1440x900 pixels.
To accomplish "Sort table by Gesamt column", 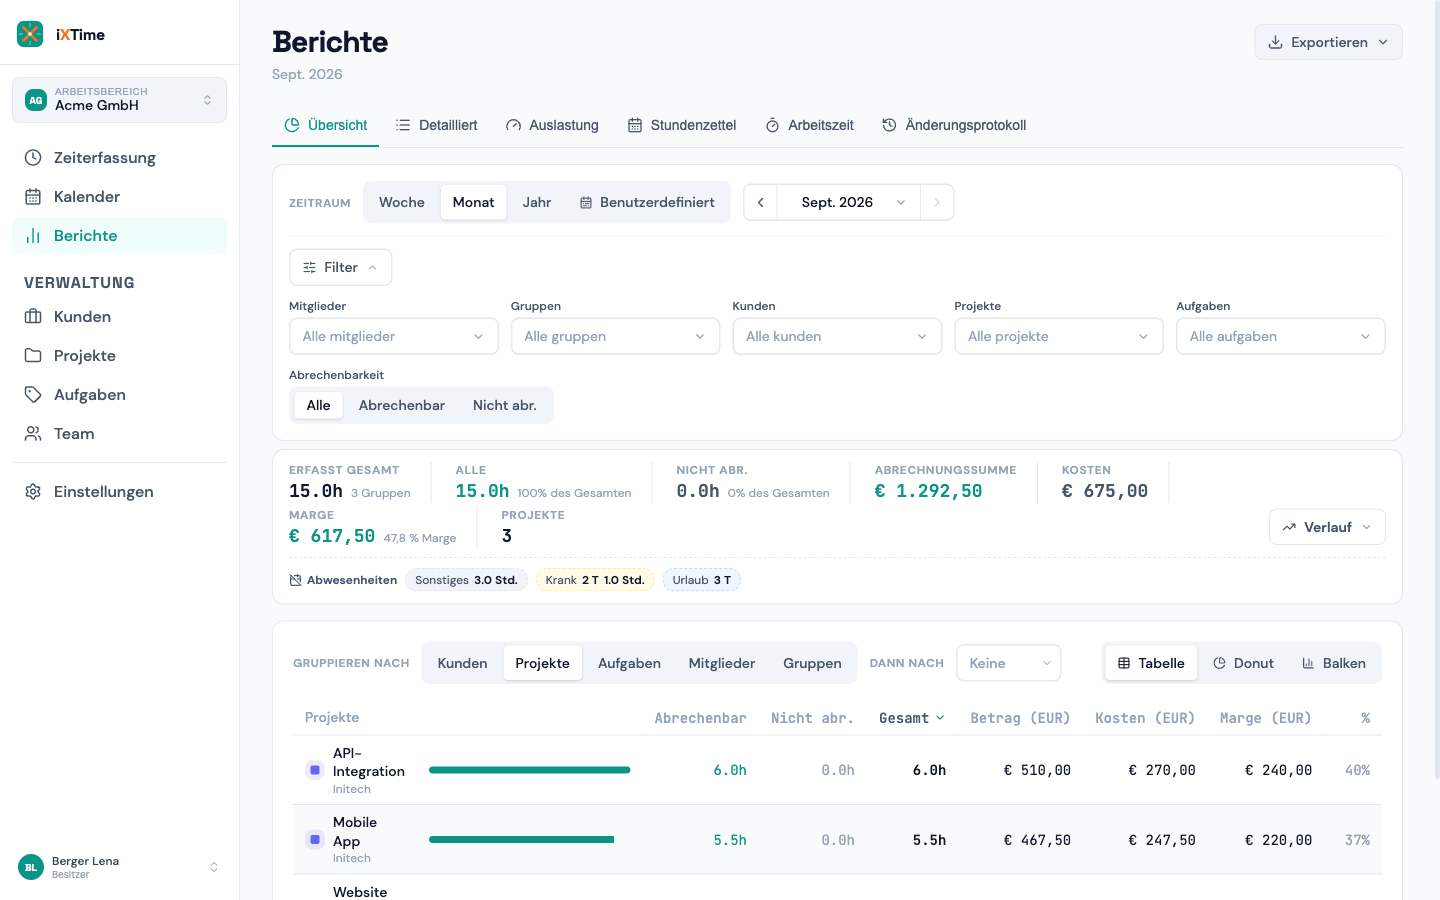I will pyautogui.click(x=911, y=718).
